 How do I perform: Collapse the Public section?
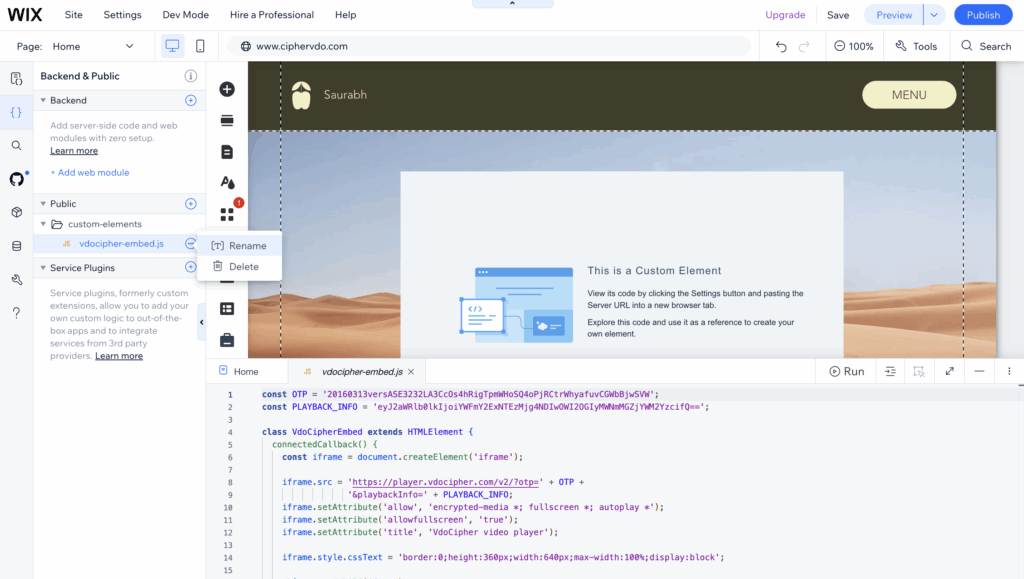43,204
